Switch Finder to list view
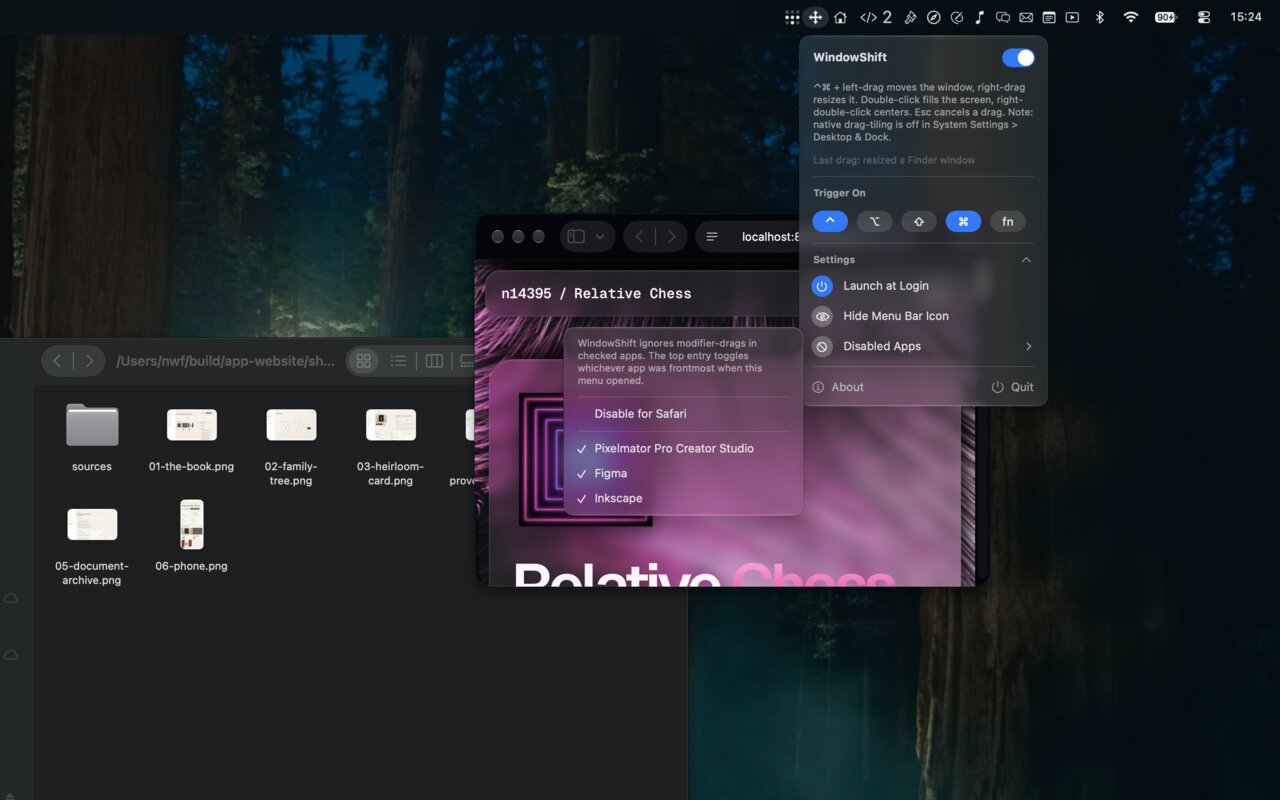 click(398, 361)
